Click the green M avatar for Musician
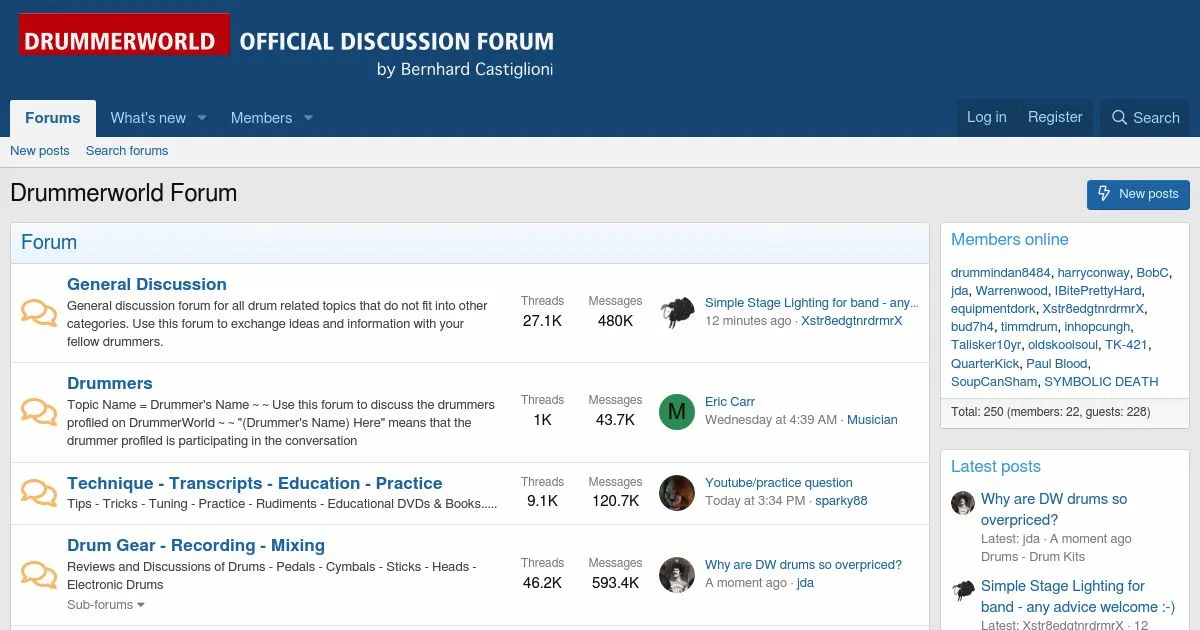 coord(677,411)
